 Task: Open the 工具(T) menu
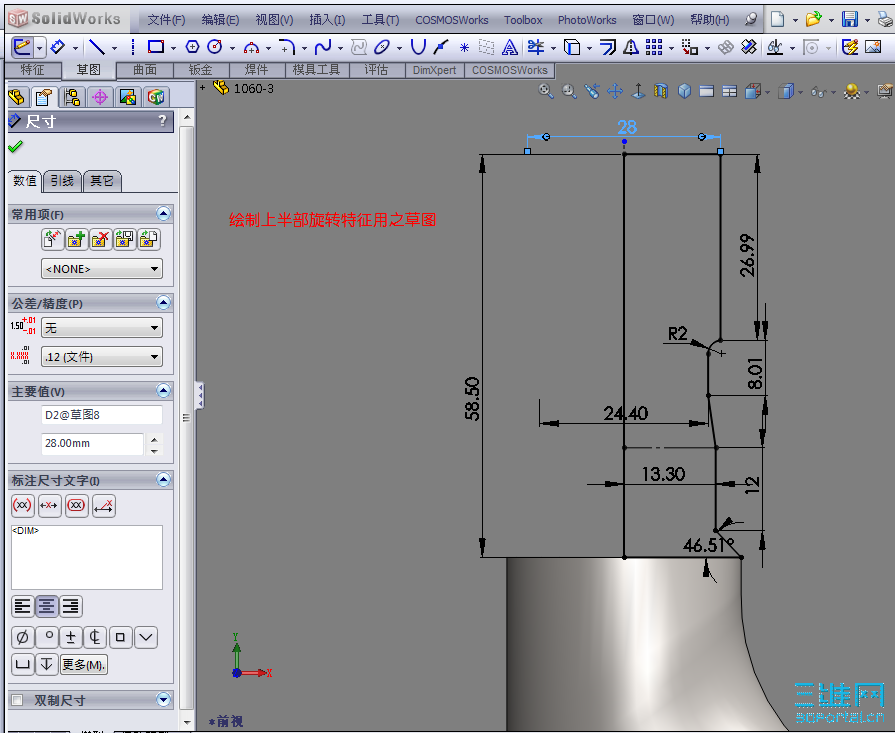(380, 20)
